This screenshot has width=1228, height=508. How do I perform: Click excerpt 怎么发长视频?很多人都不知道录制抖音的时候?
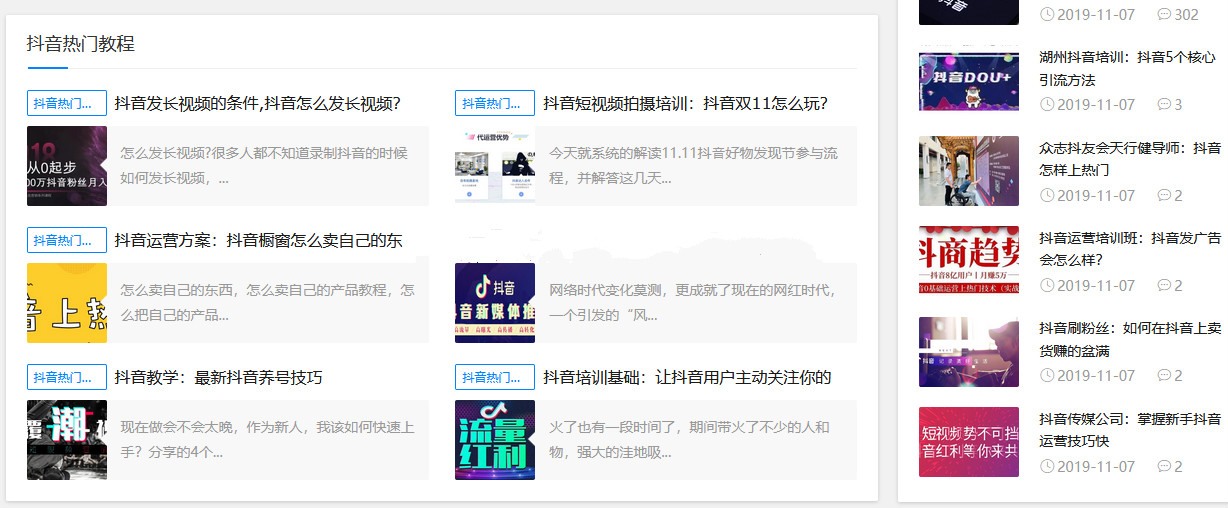265,166
